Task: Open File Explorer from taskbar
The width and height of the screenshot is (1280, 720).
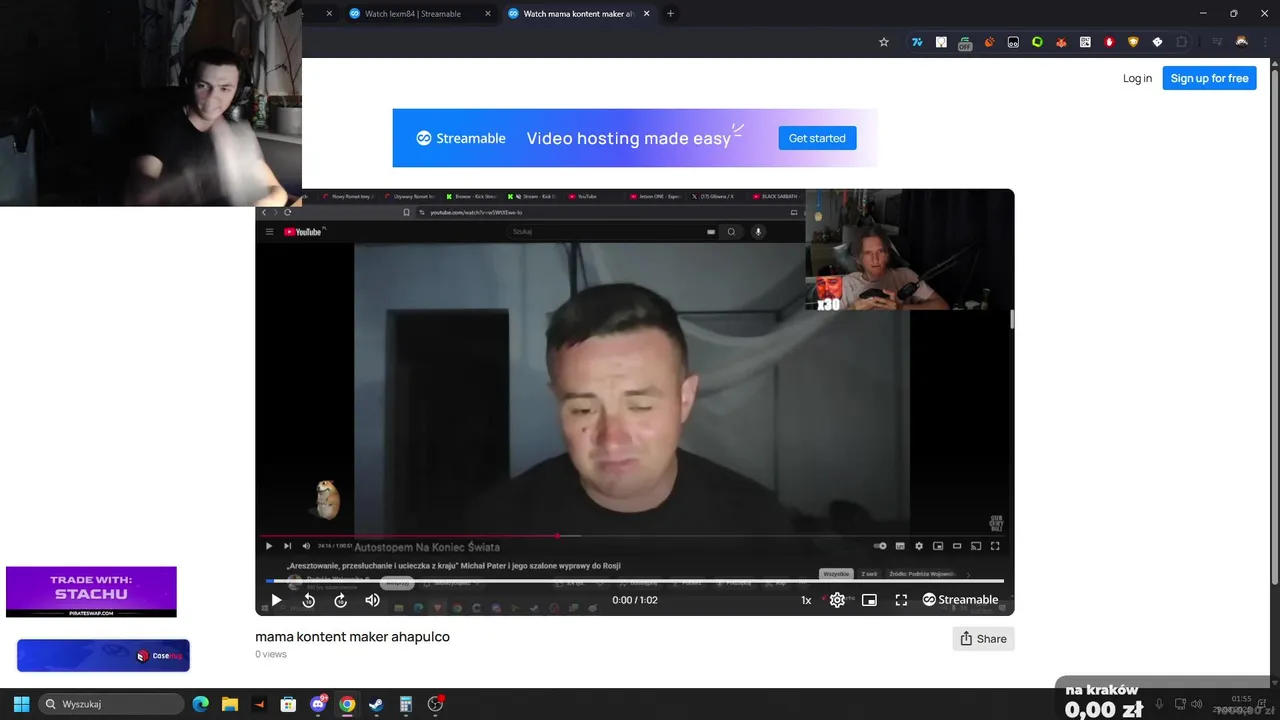Action: coord(229,704)
